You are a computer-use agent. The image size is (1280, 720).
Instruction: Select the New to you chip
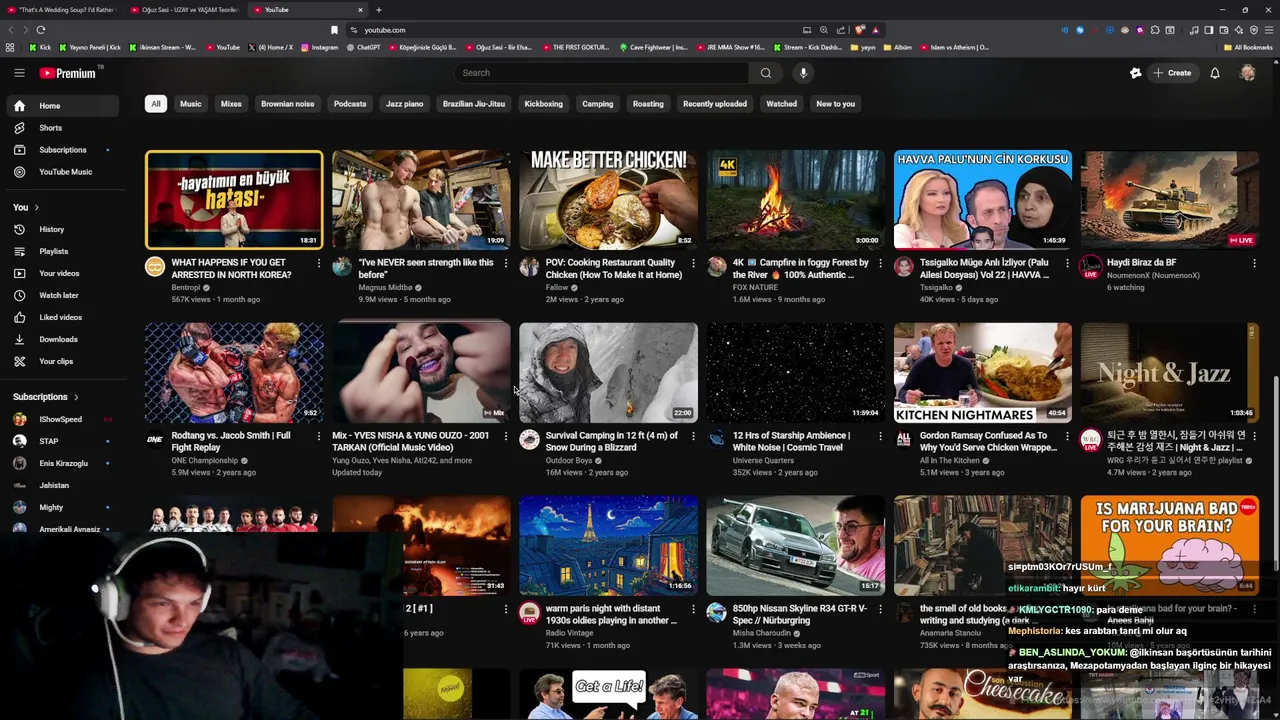pos(836,104)
